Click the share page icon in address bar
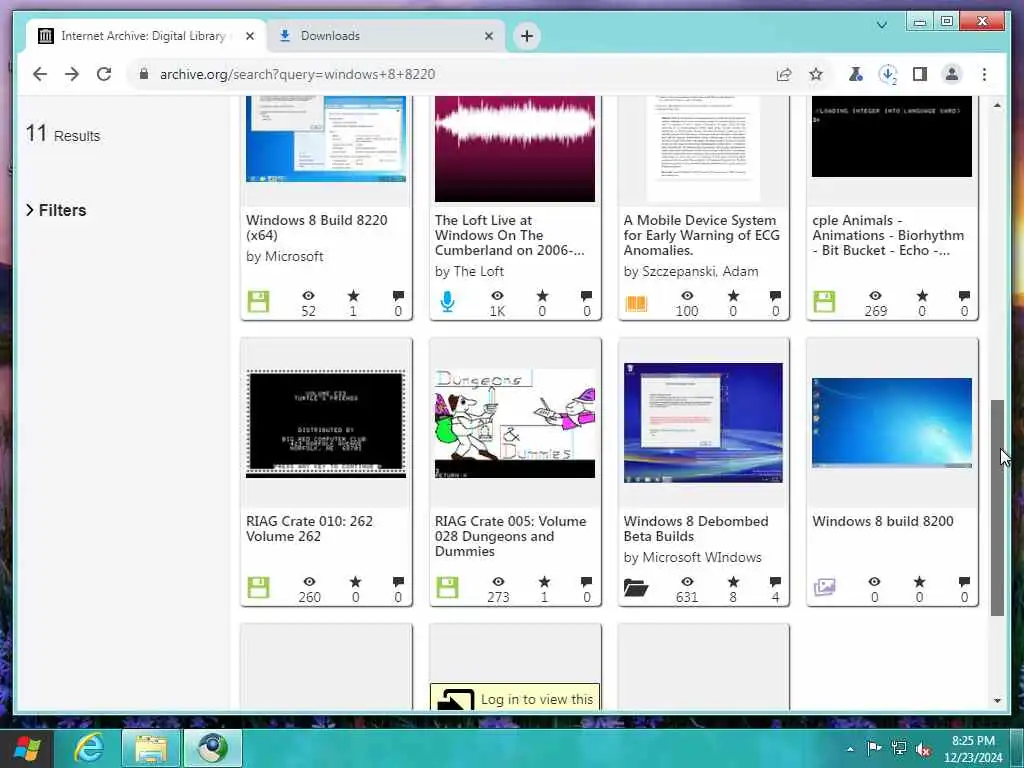The width and height of the screenshot is (1024, 768). click(x=784, y=74)
